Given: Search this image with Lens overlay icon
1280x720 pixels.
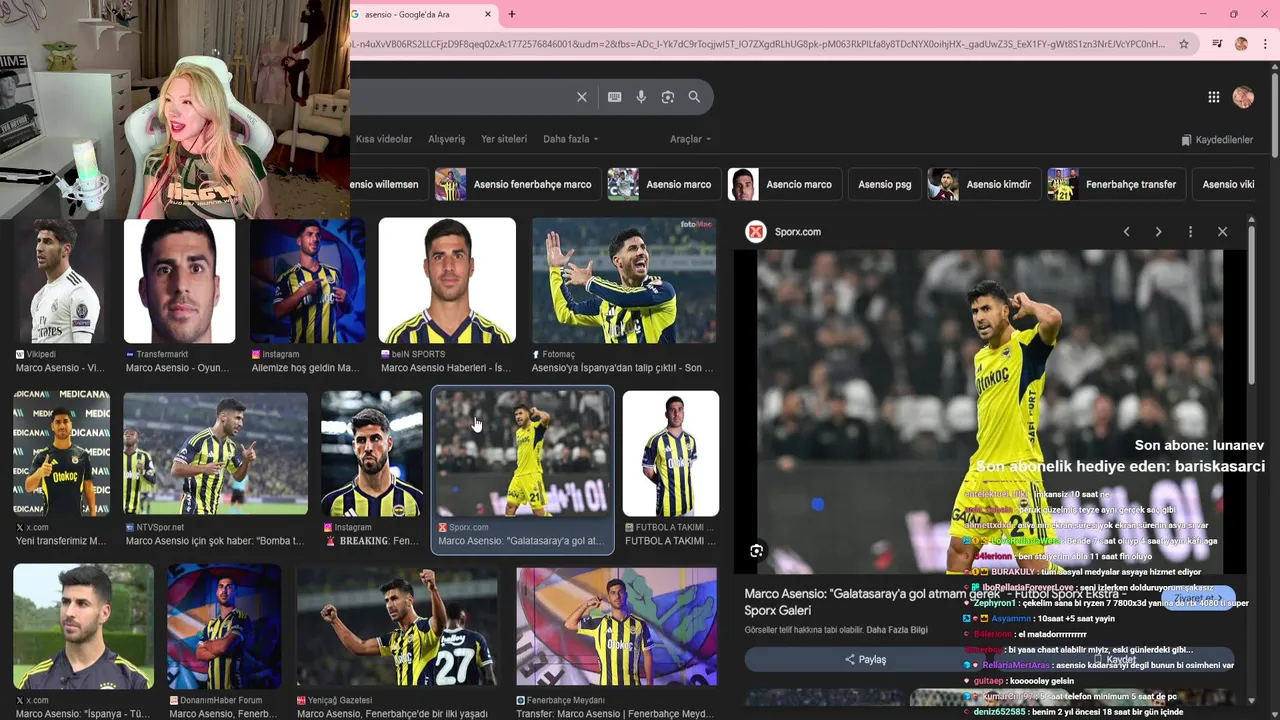Looking at the screenshot, I should pos(756,551).
